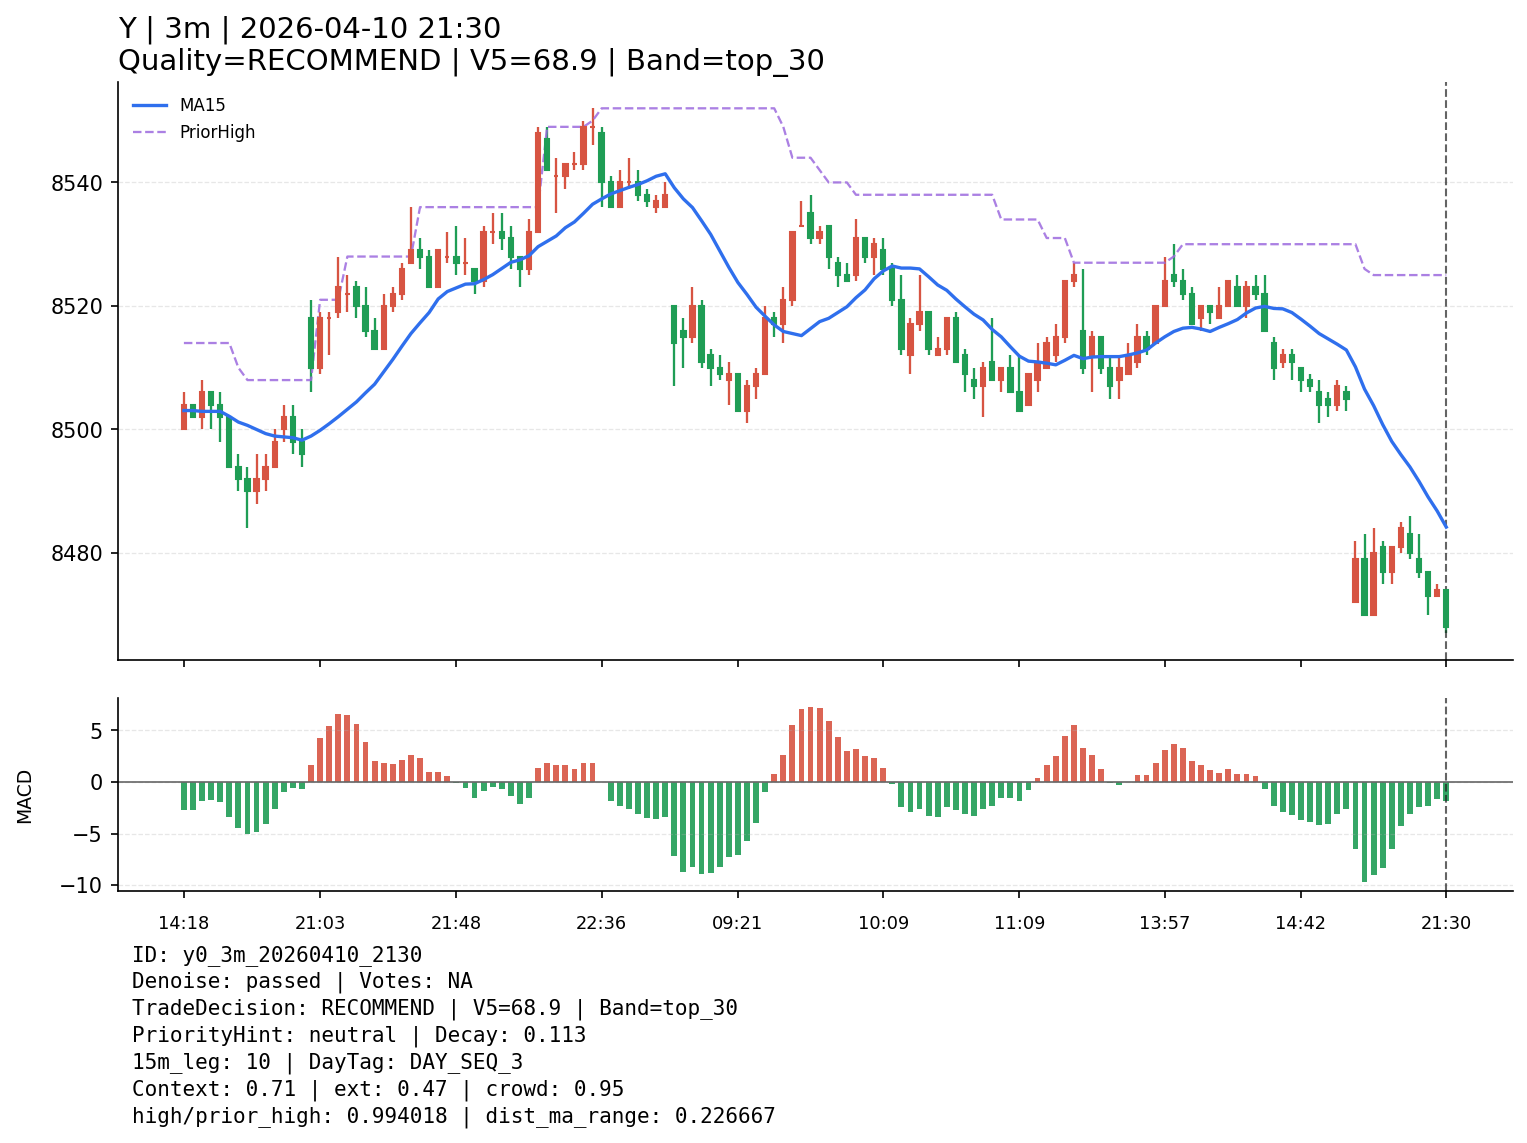The width and height of the screenshot is (1527, 1143).
Task: Click the purple dashed PriorHigh legend sample
Action: [150, 132]
